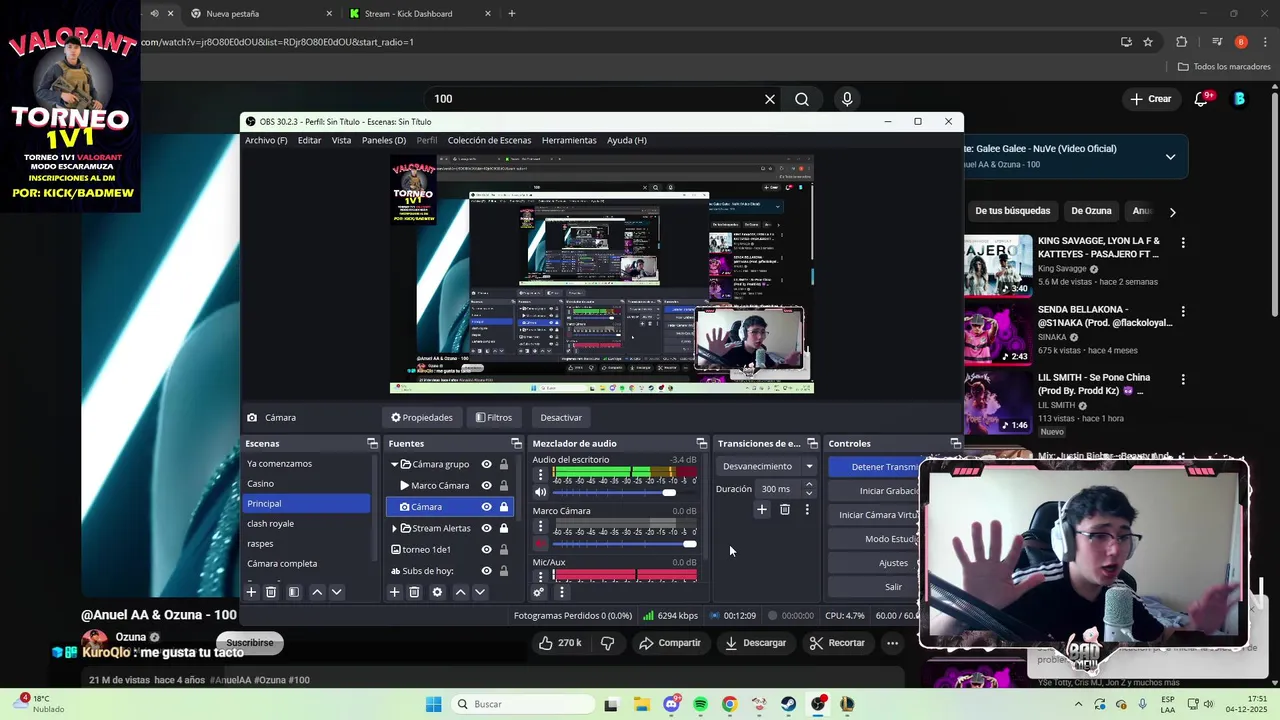Viewport: 1280px width, 720px height.
Task: Add a new source with plus icon in Fuentes
Action: coord(394,592)
